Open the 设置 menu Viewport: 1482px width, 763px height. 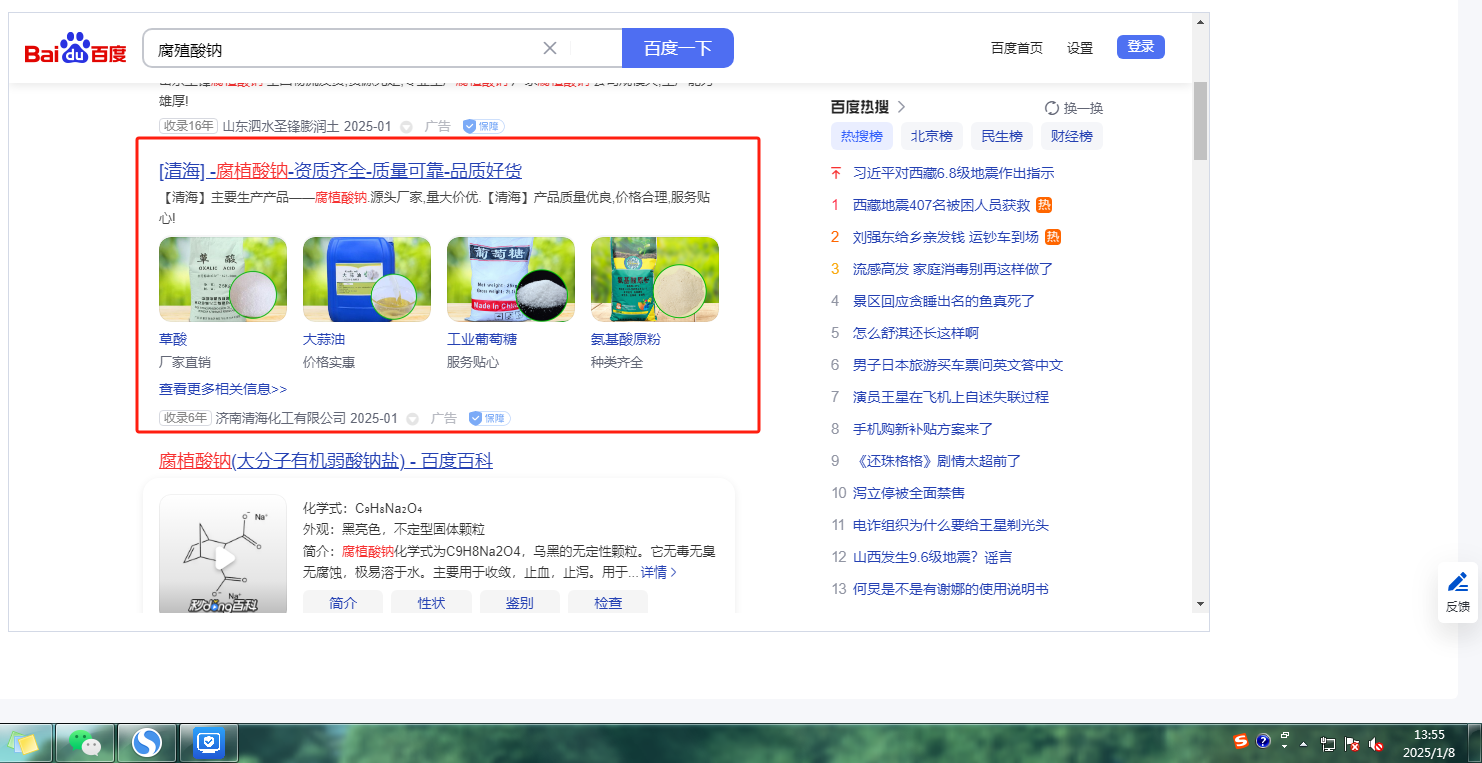(1080, 48)
